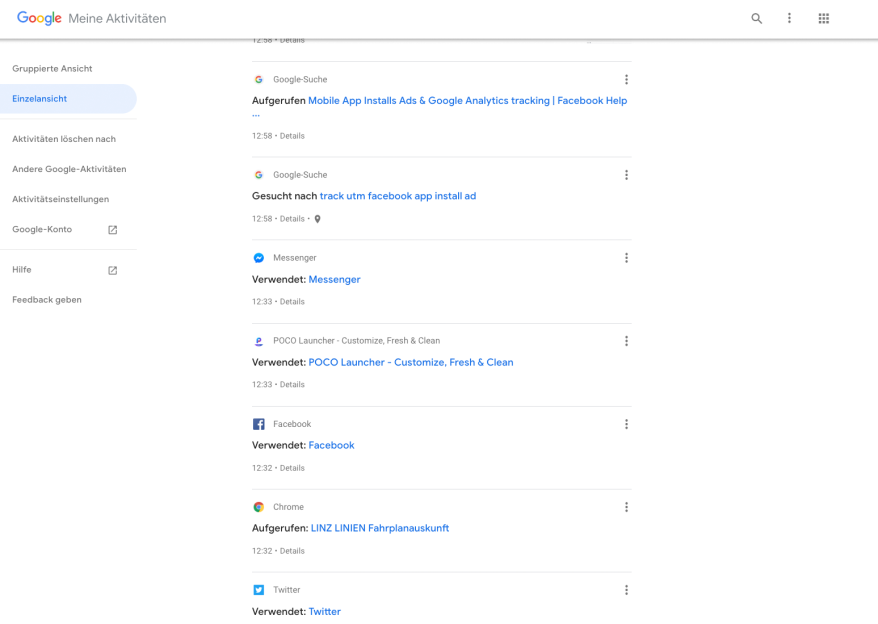Click gray Facebook header label

[292, 424]
